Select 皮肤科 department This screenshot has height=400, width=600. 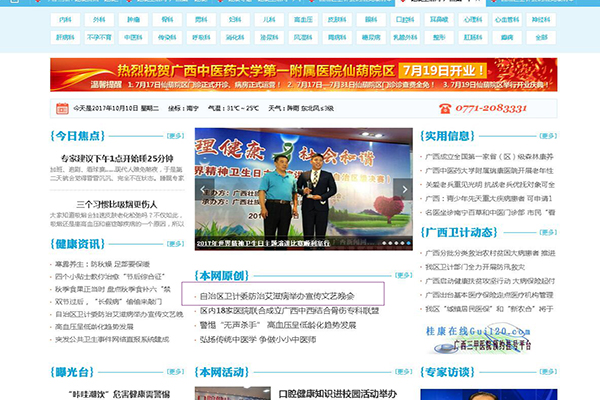tap(337, 20)
